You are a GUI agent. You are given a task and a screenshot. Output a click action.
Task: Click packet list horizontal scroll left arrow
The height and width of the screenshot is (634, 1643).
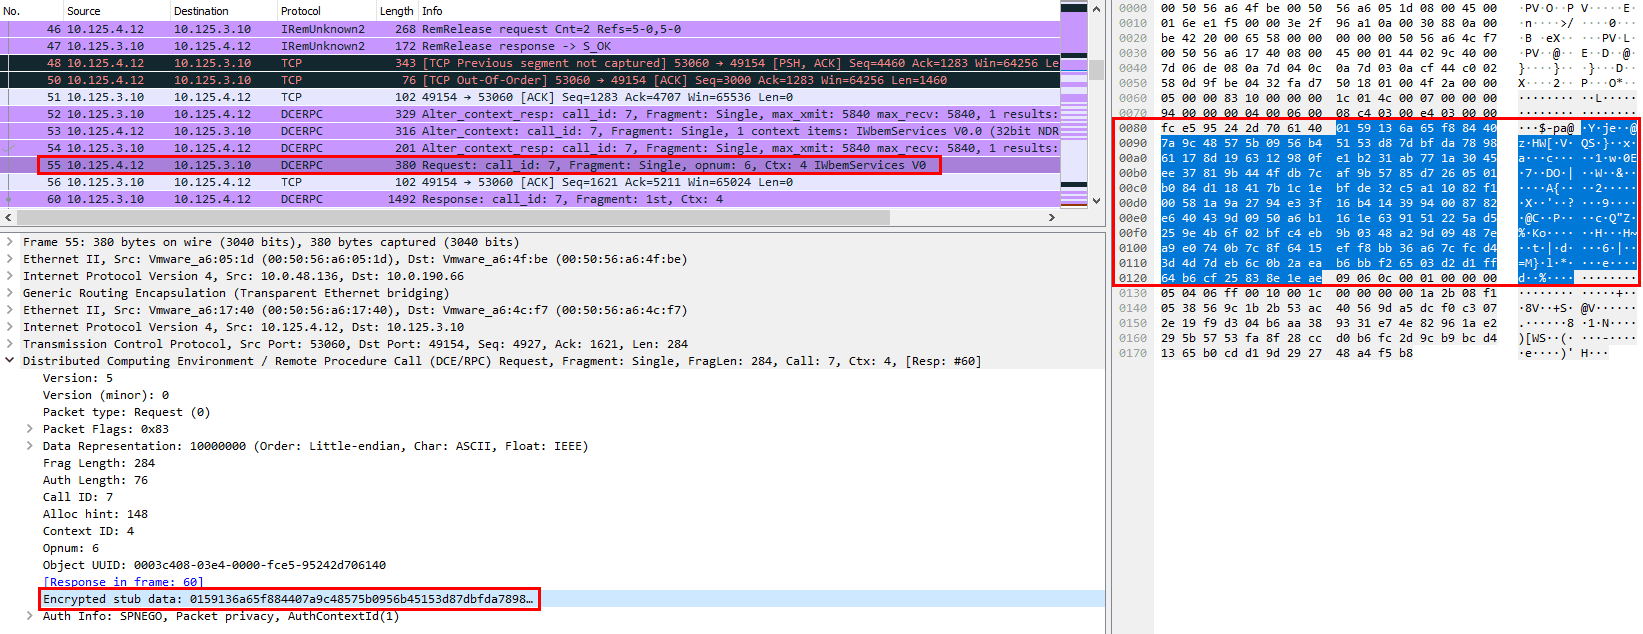point(8,217)
